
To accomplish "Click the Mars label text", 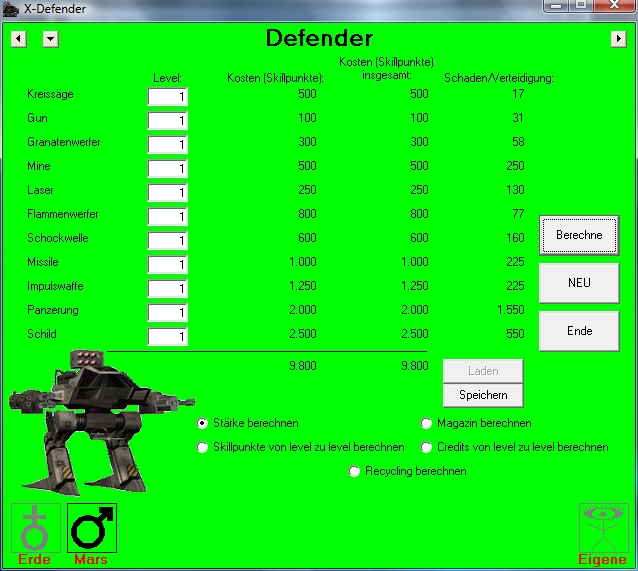I will [91, 560].
